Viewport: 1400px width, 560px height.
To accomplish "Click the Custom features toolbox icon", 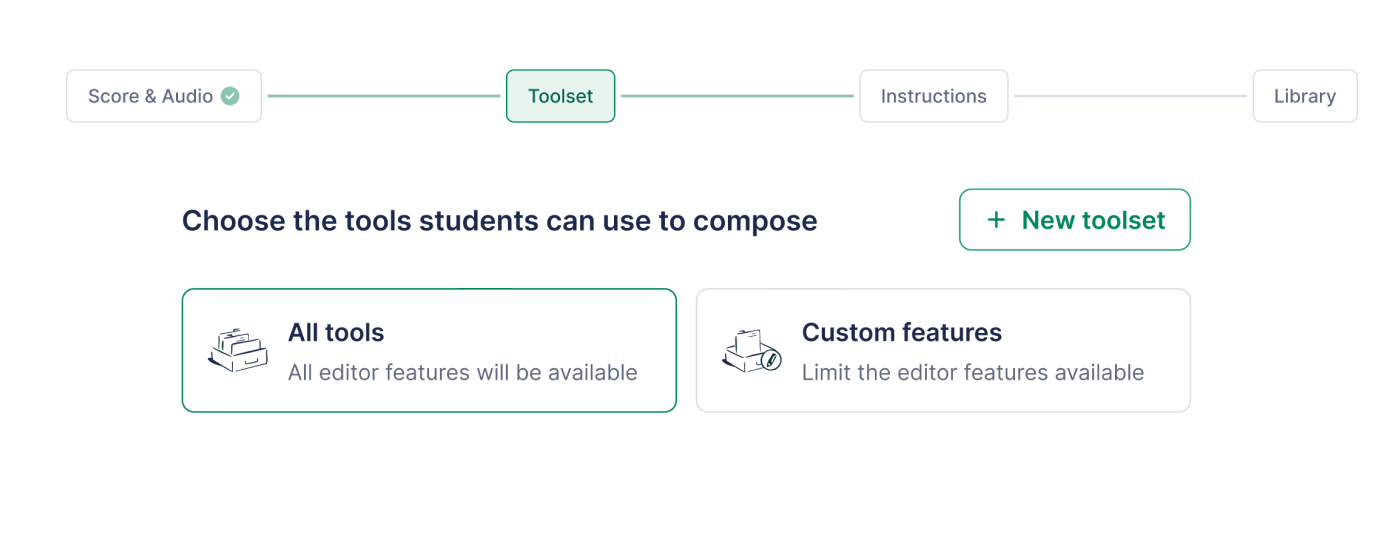I will [x=750, y=351].
